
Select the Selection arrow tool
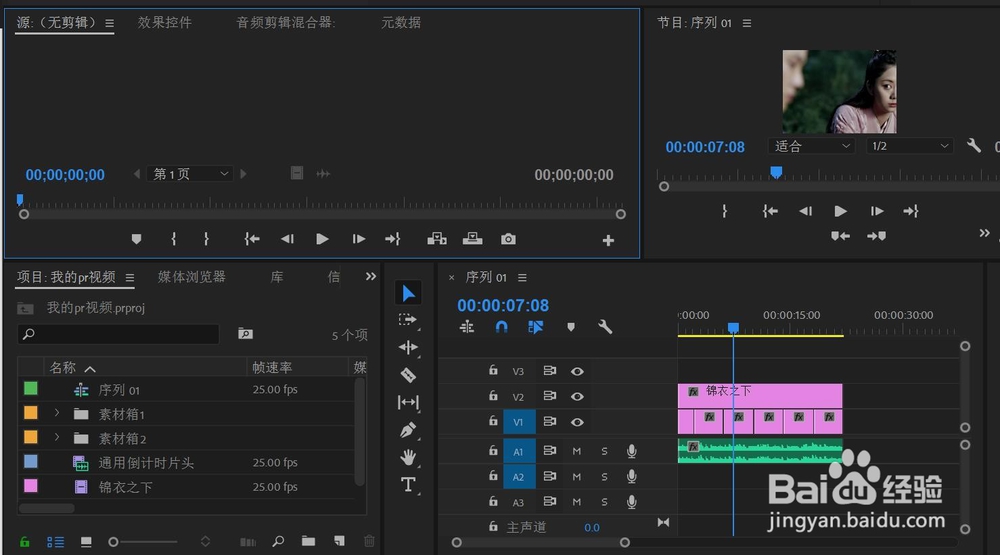tap(408, 293)
